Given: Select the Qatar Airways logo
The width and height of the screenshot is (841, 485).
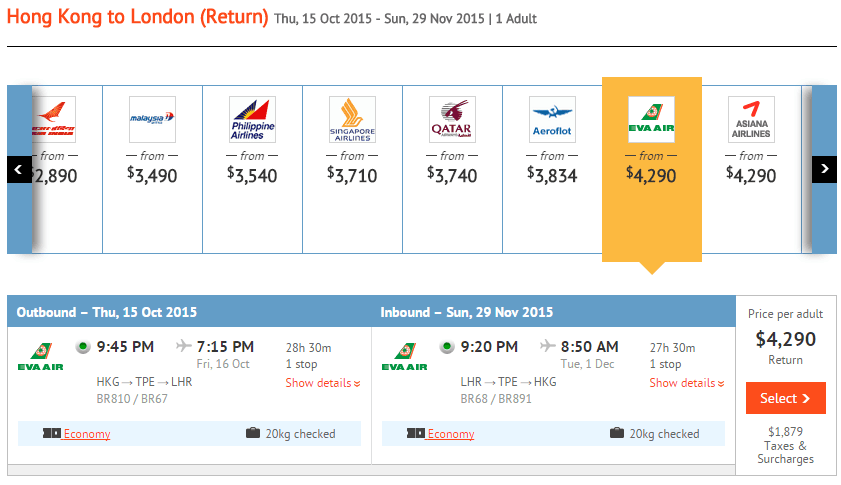Looking at the screenshot, I should pos(452,120).
